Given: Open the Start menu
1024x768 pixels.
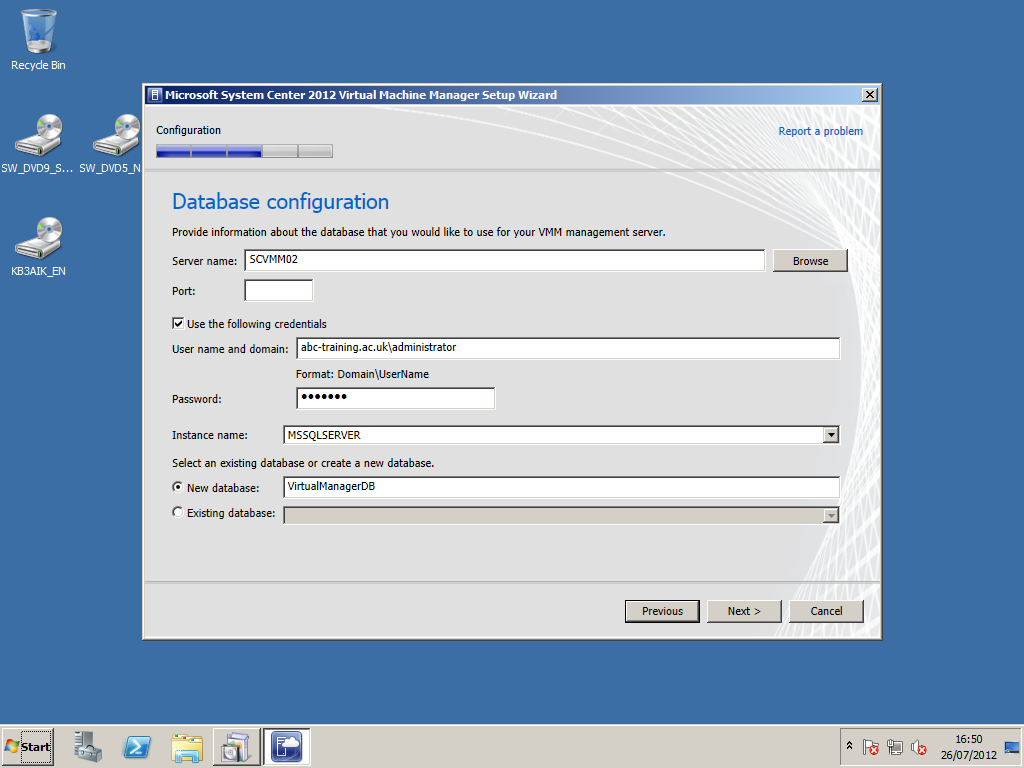Looking at the screenshot, I should [x=27, y=746].
